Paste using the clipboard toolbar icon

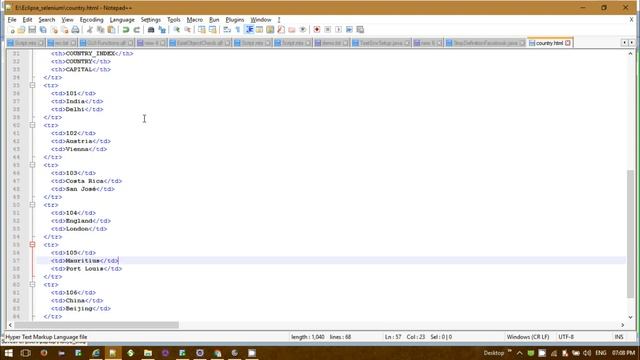click(x=111, y=30)
